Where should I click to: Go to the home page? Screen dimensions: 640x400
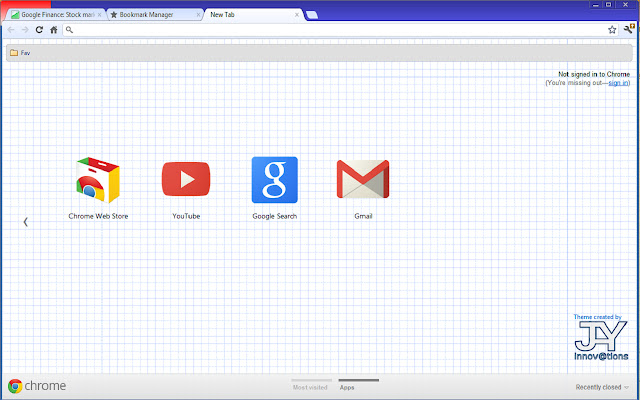(53, 30)
